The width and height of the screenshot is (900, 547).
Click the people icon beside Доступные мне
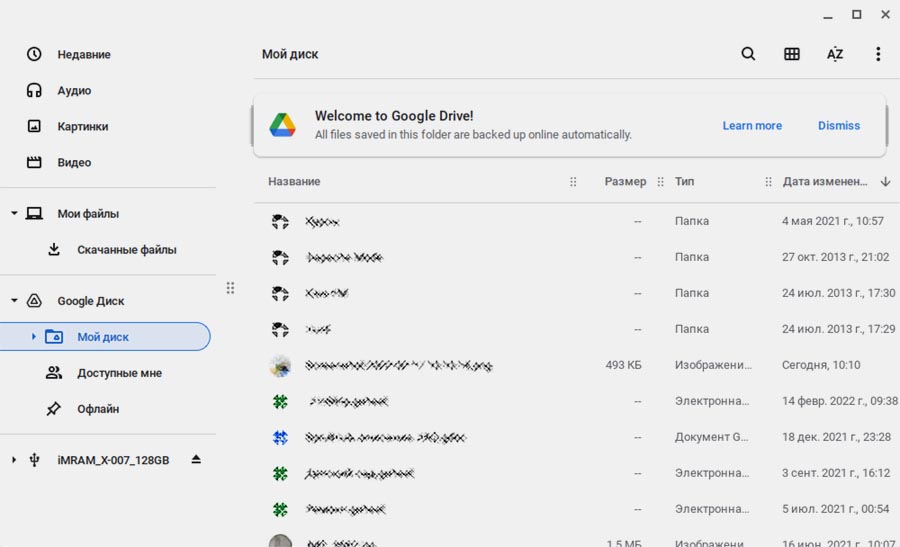click(x=54, y=373)
